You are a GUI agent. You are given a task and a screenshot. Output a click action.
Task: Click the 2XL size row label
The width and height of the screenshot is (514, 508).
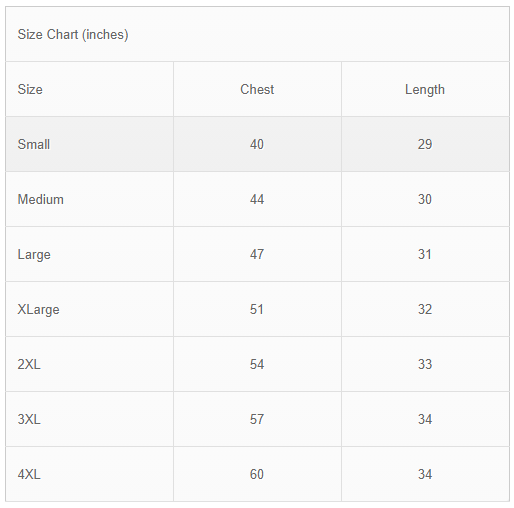pyautogui.click(x=29, y=364)
